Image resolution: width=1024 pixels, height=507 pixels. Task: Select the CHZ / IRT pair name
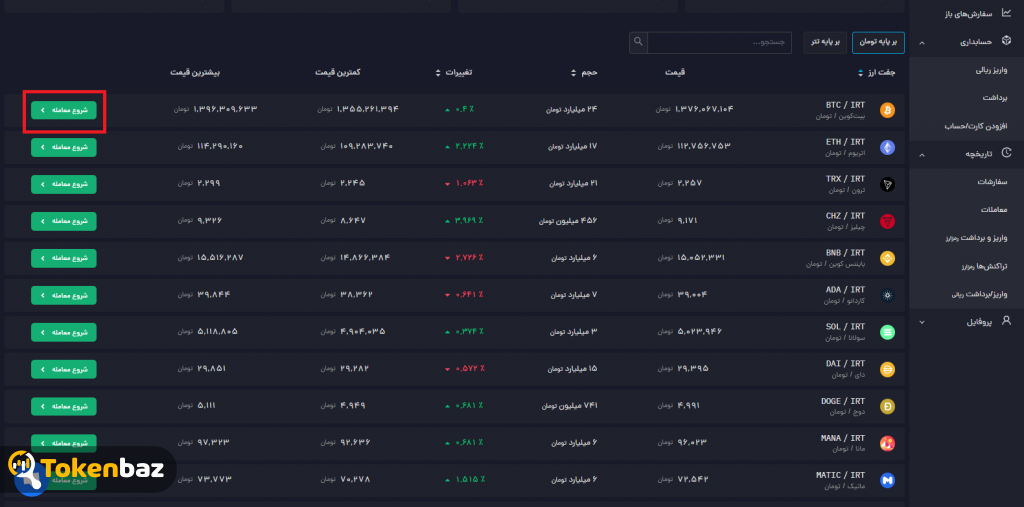click(x=845, y=216)
